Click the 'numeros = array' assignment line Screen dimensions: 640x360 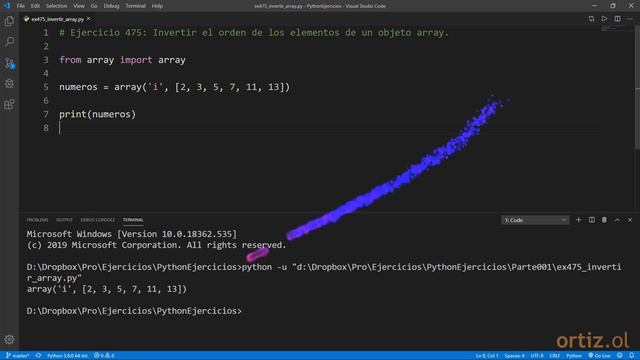pos(174,87)
